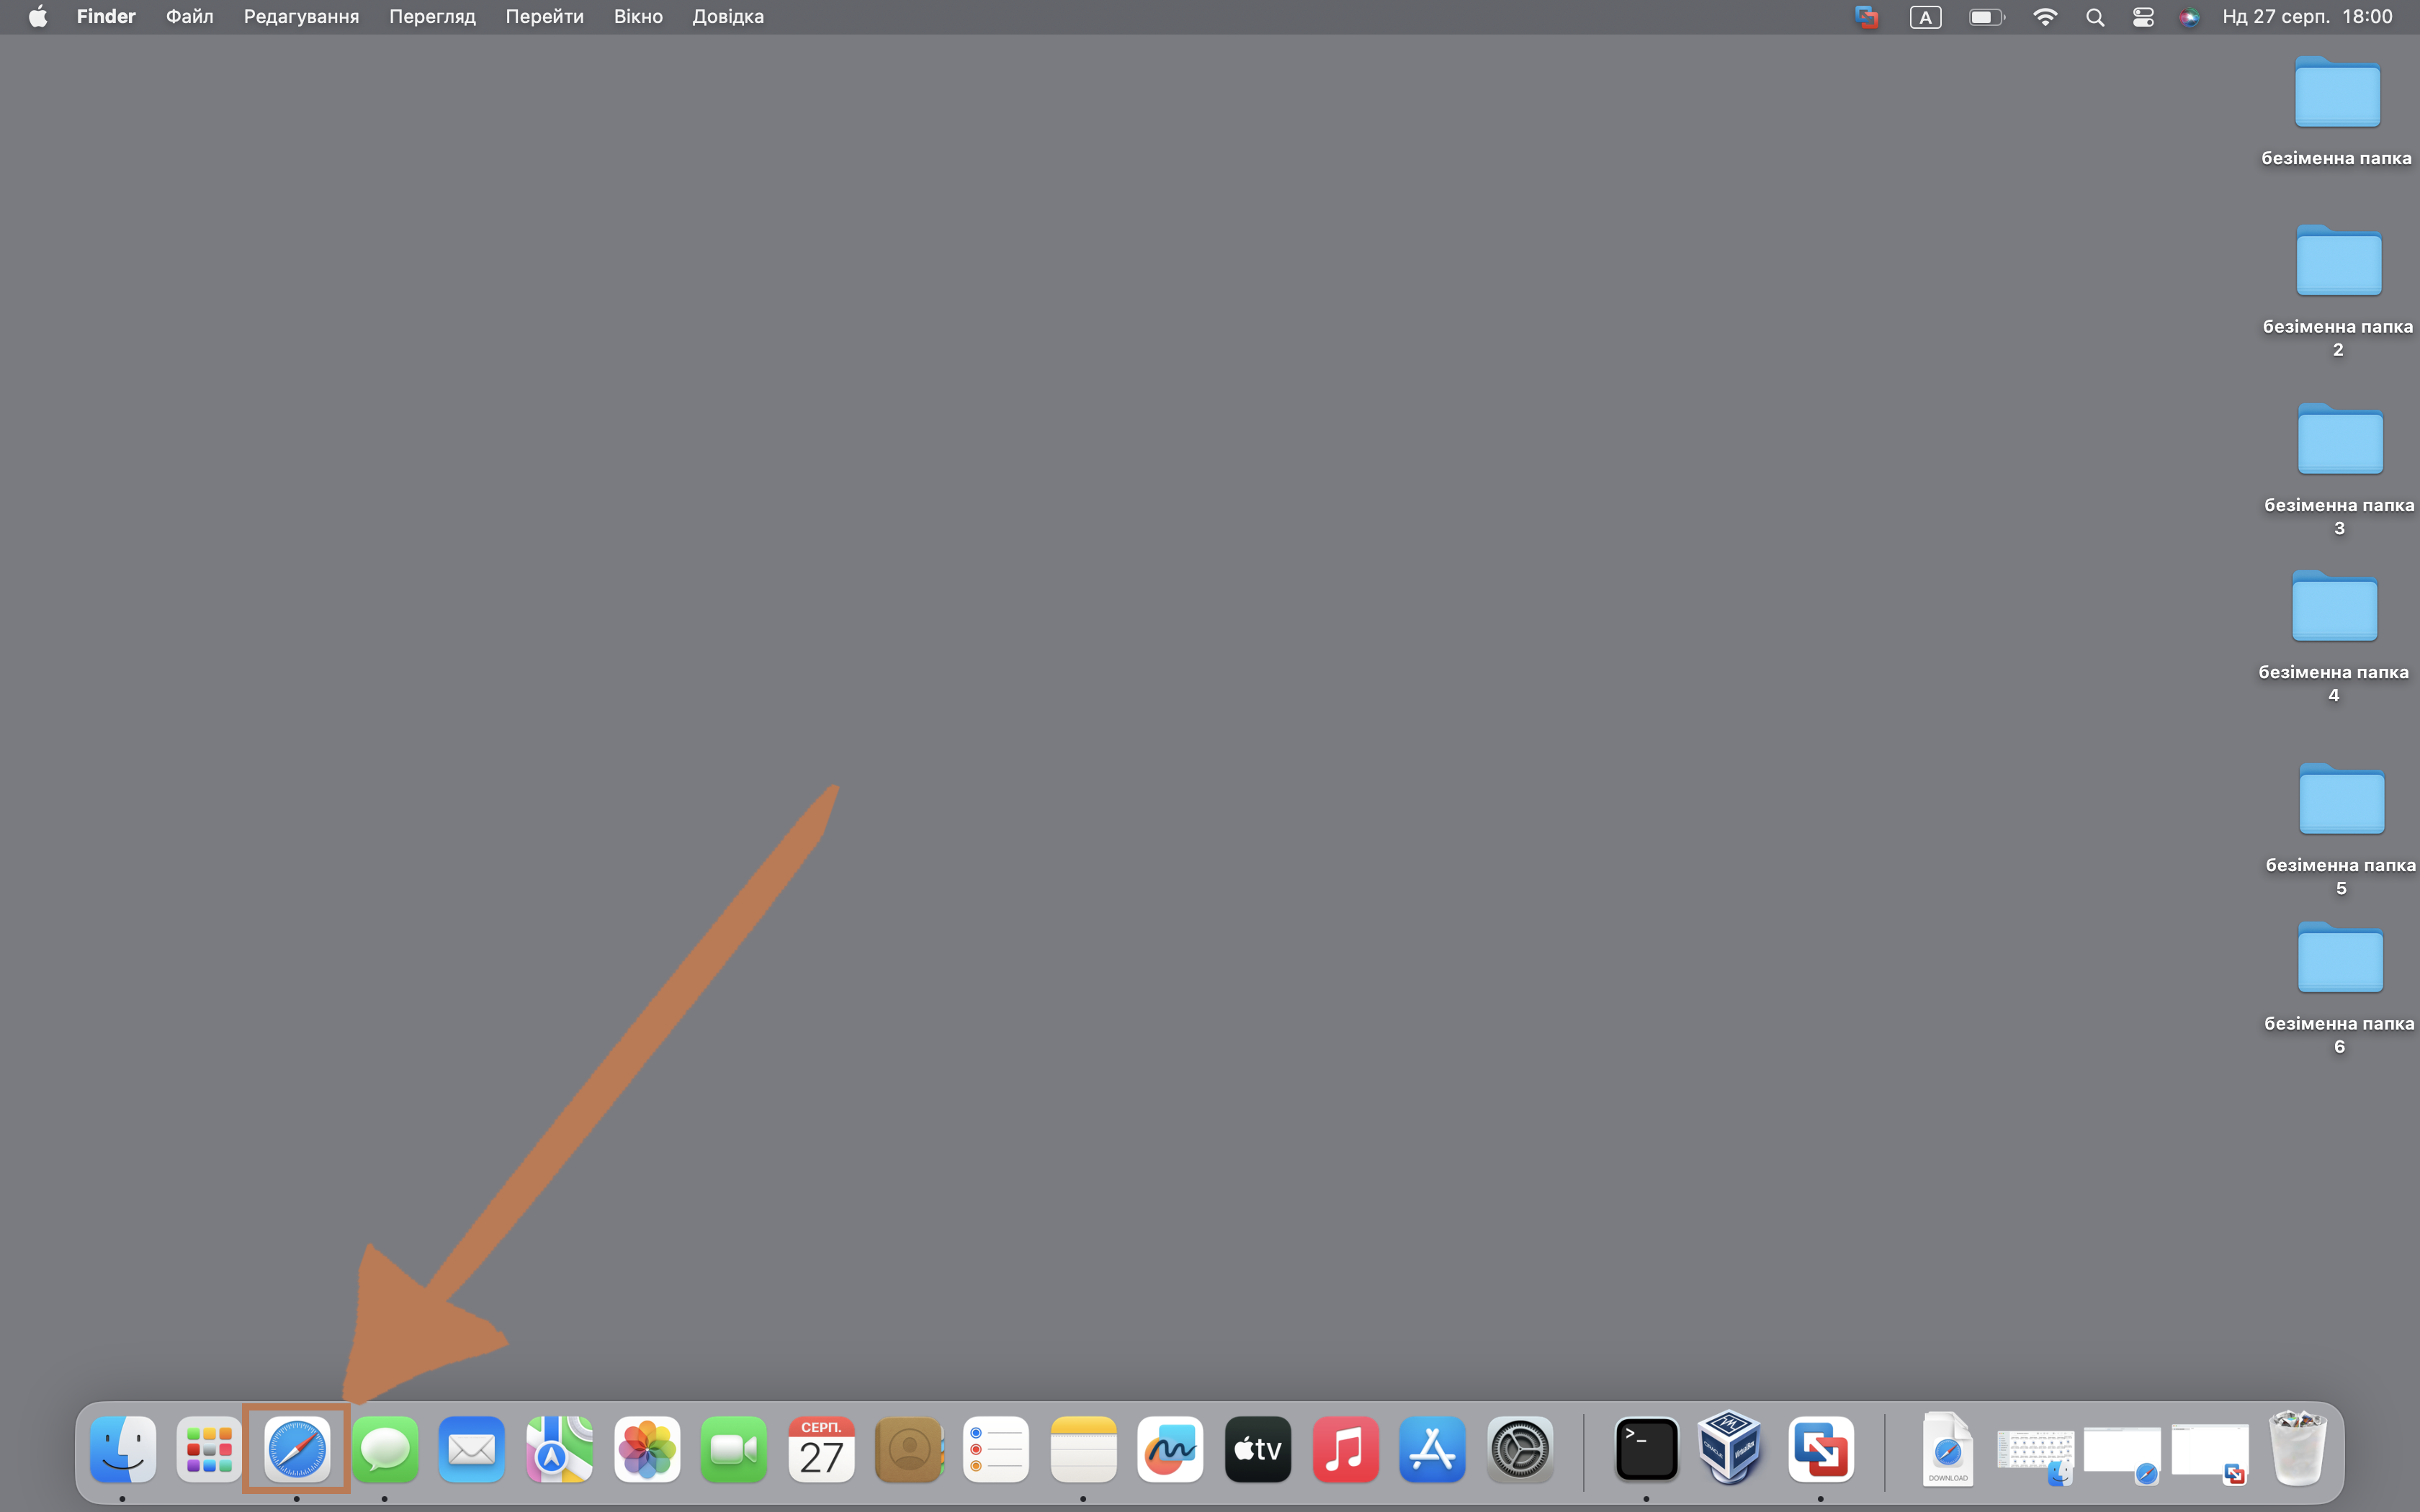Open Launchpad in the Dock
Viewport: 2420px width, 1512px height.
click(209, 1449)
